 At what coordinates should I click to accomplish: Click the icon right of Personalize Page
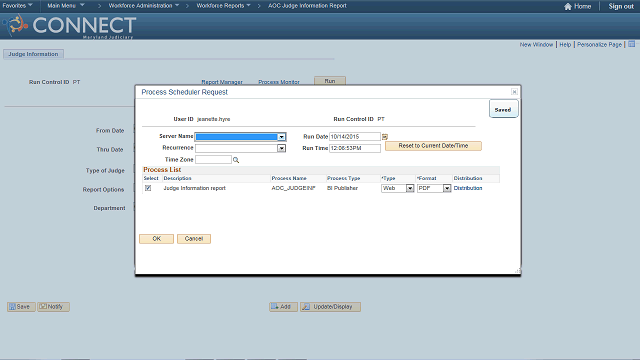631,44
